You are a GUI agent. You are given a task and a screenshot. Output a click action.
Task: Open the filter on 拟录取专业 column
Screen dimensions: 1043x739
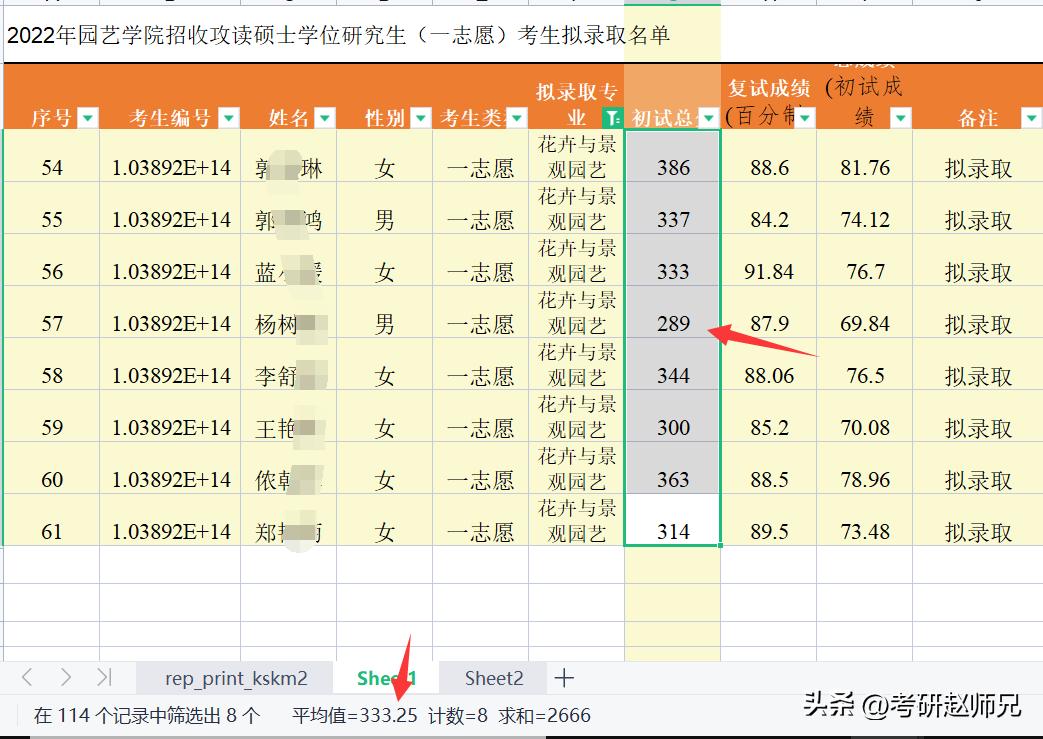point(611,118)
